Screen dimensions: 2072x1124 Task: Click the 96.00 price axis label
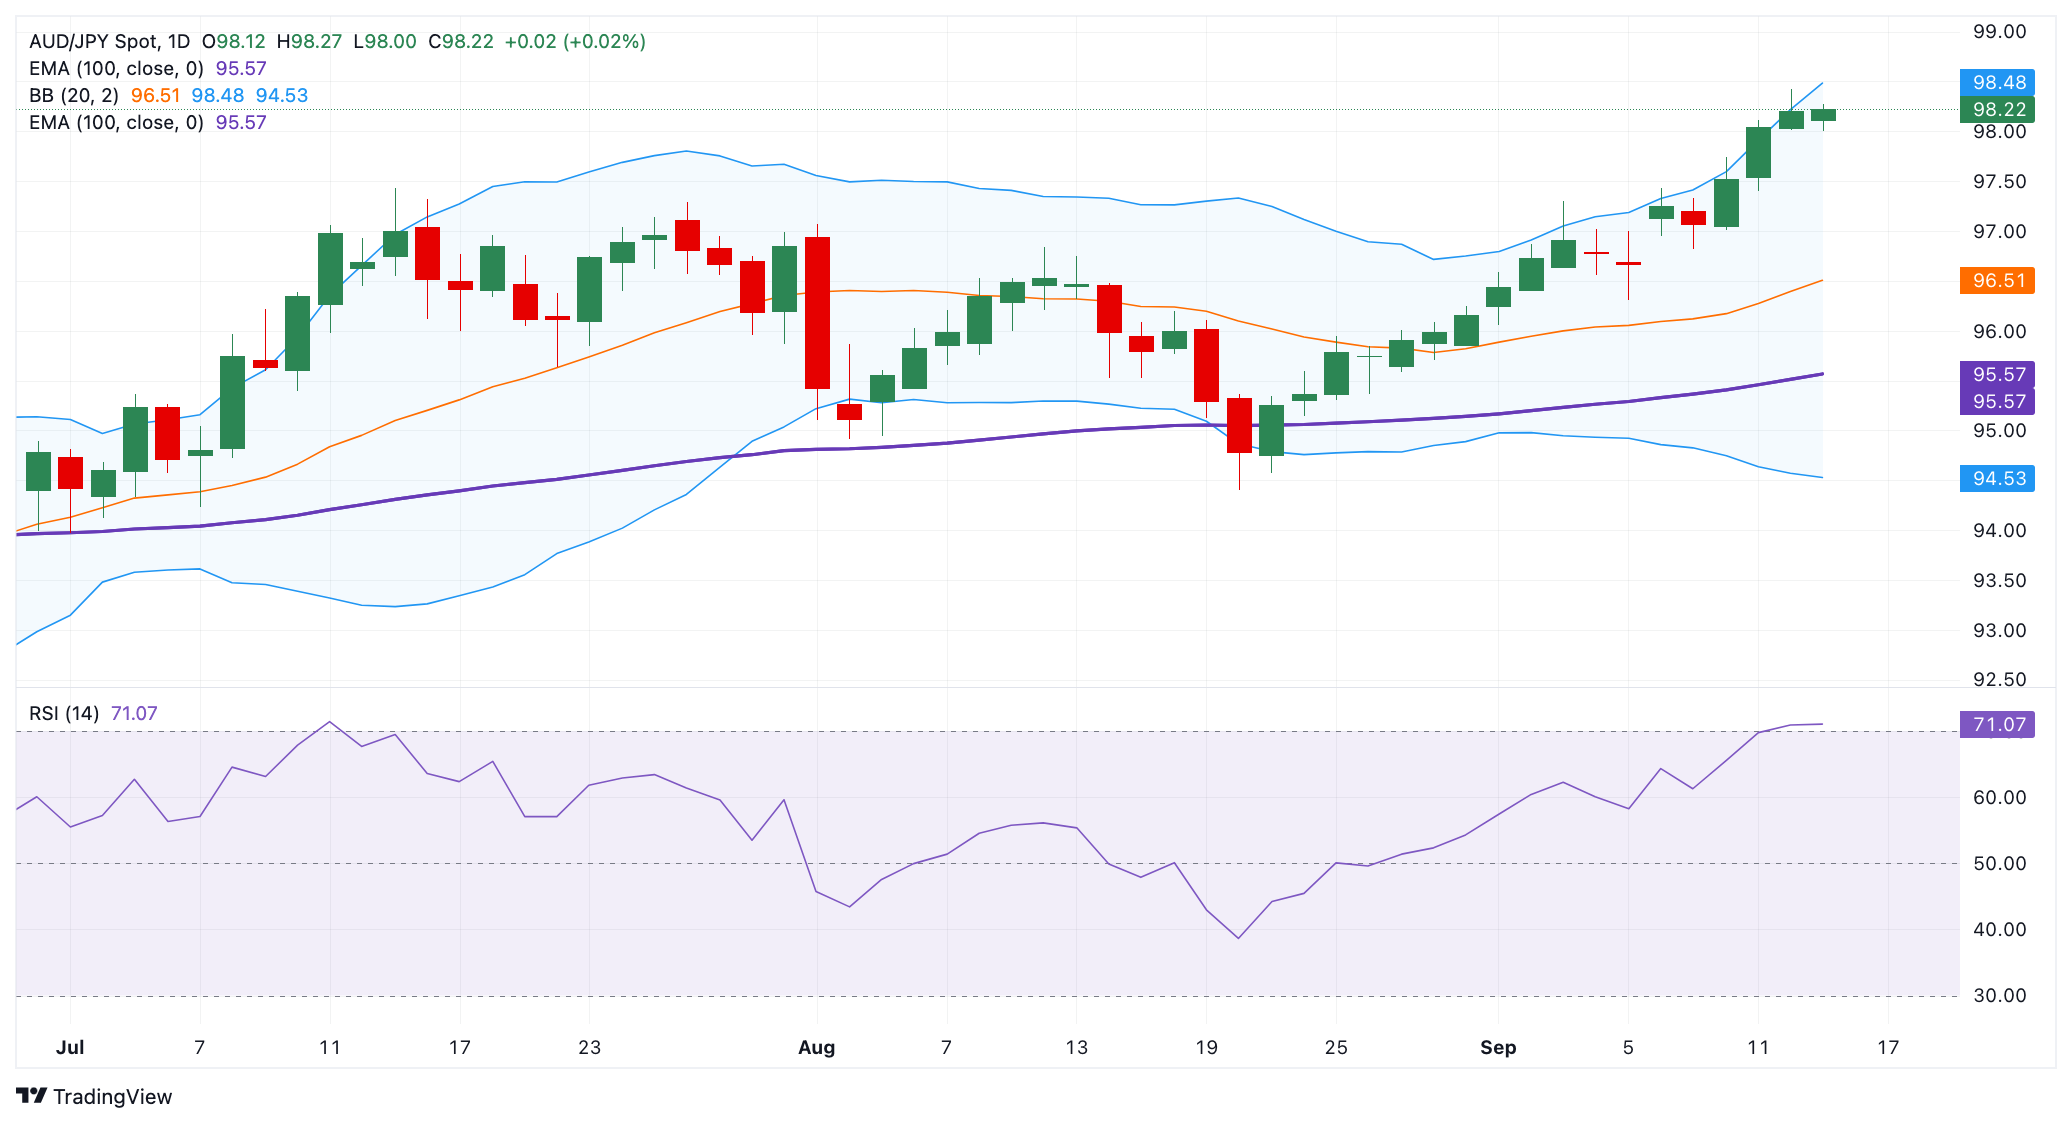pos(1999,332)
